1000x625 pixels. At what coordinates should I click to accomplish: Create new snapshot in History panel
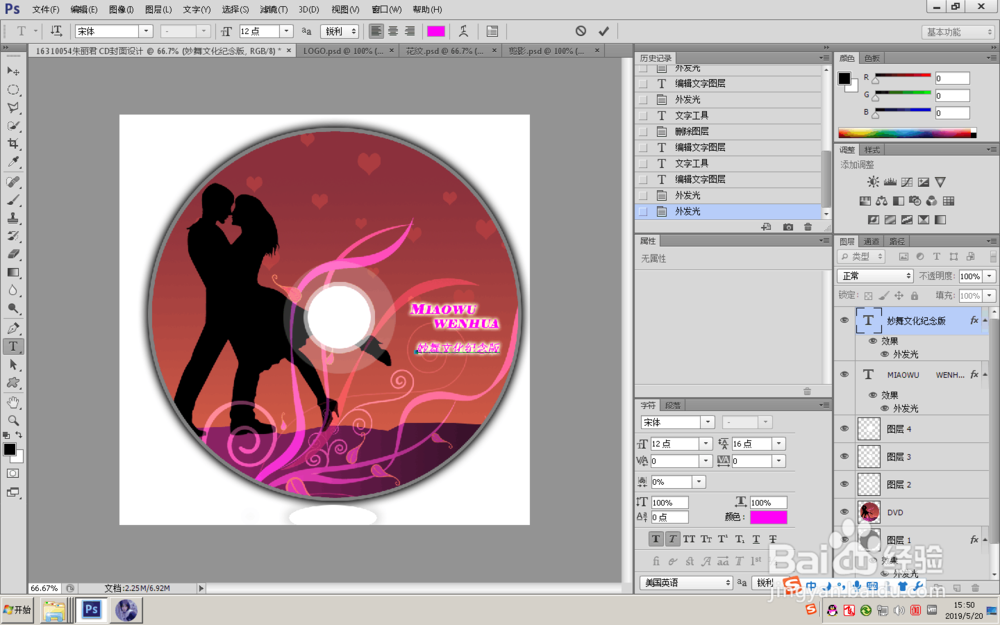788,227
